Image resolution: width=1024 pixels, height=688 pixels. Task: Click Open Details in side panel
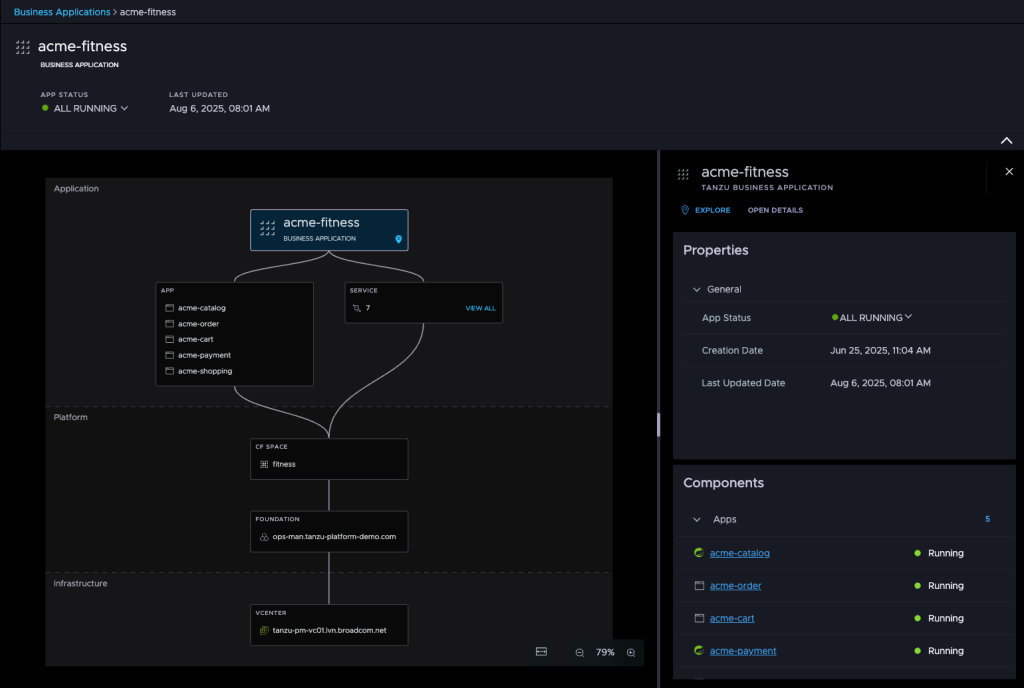(x=775, y=210)
